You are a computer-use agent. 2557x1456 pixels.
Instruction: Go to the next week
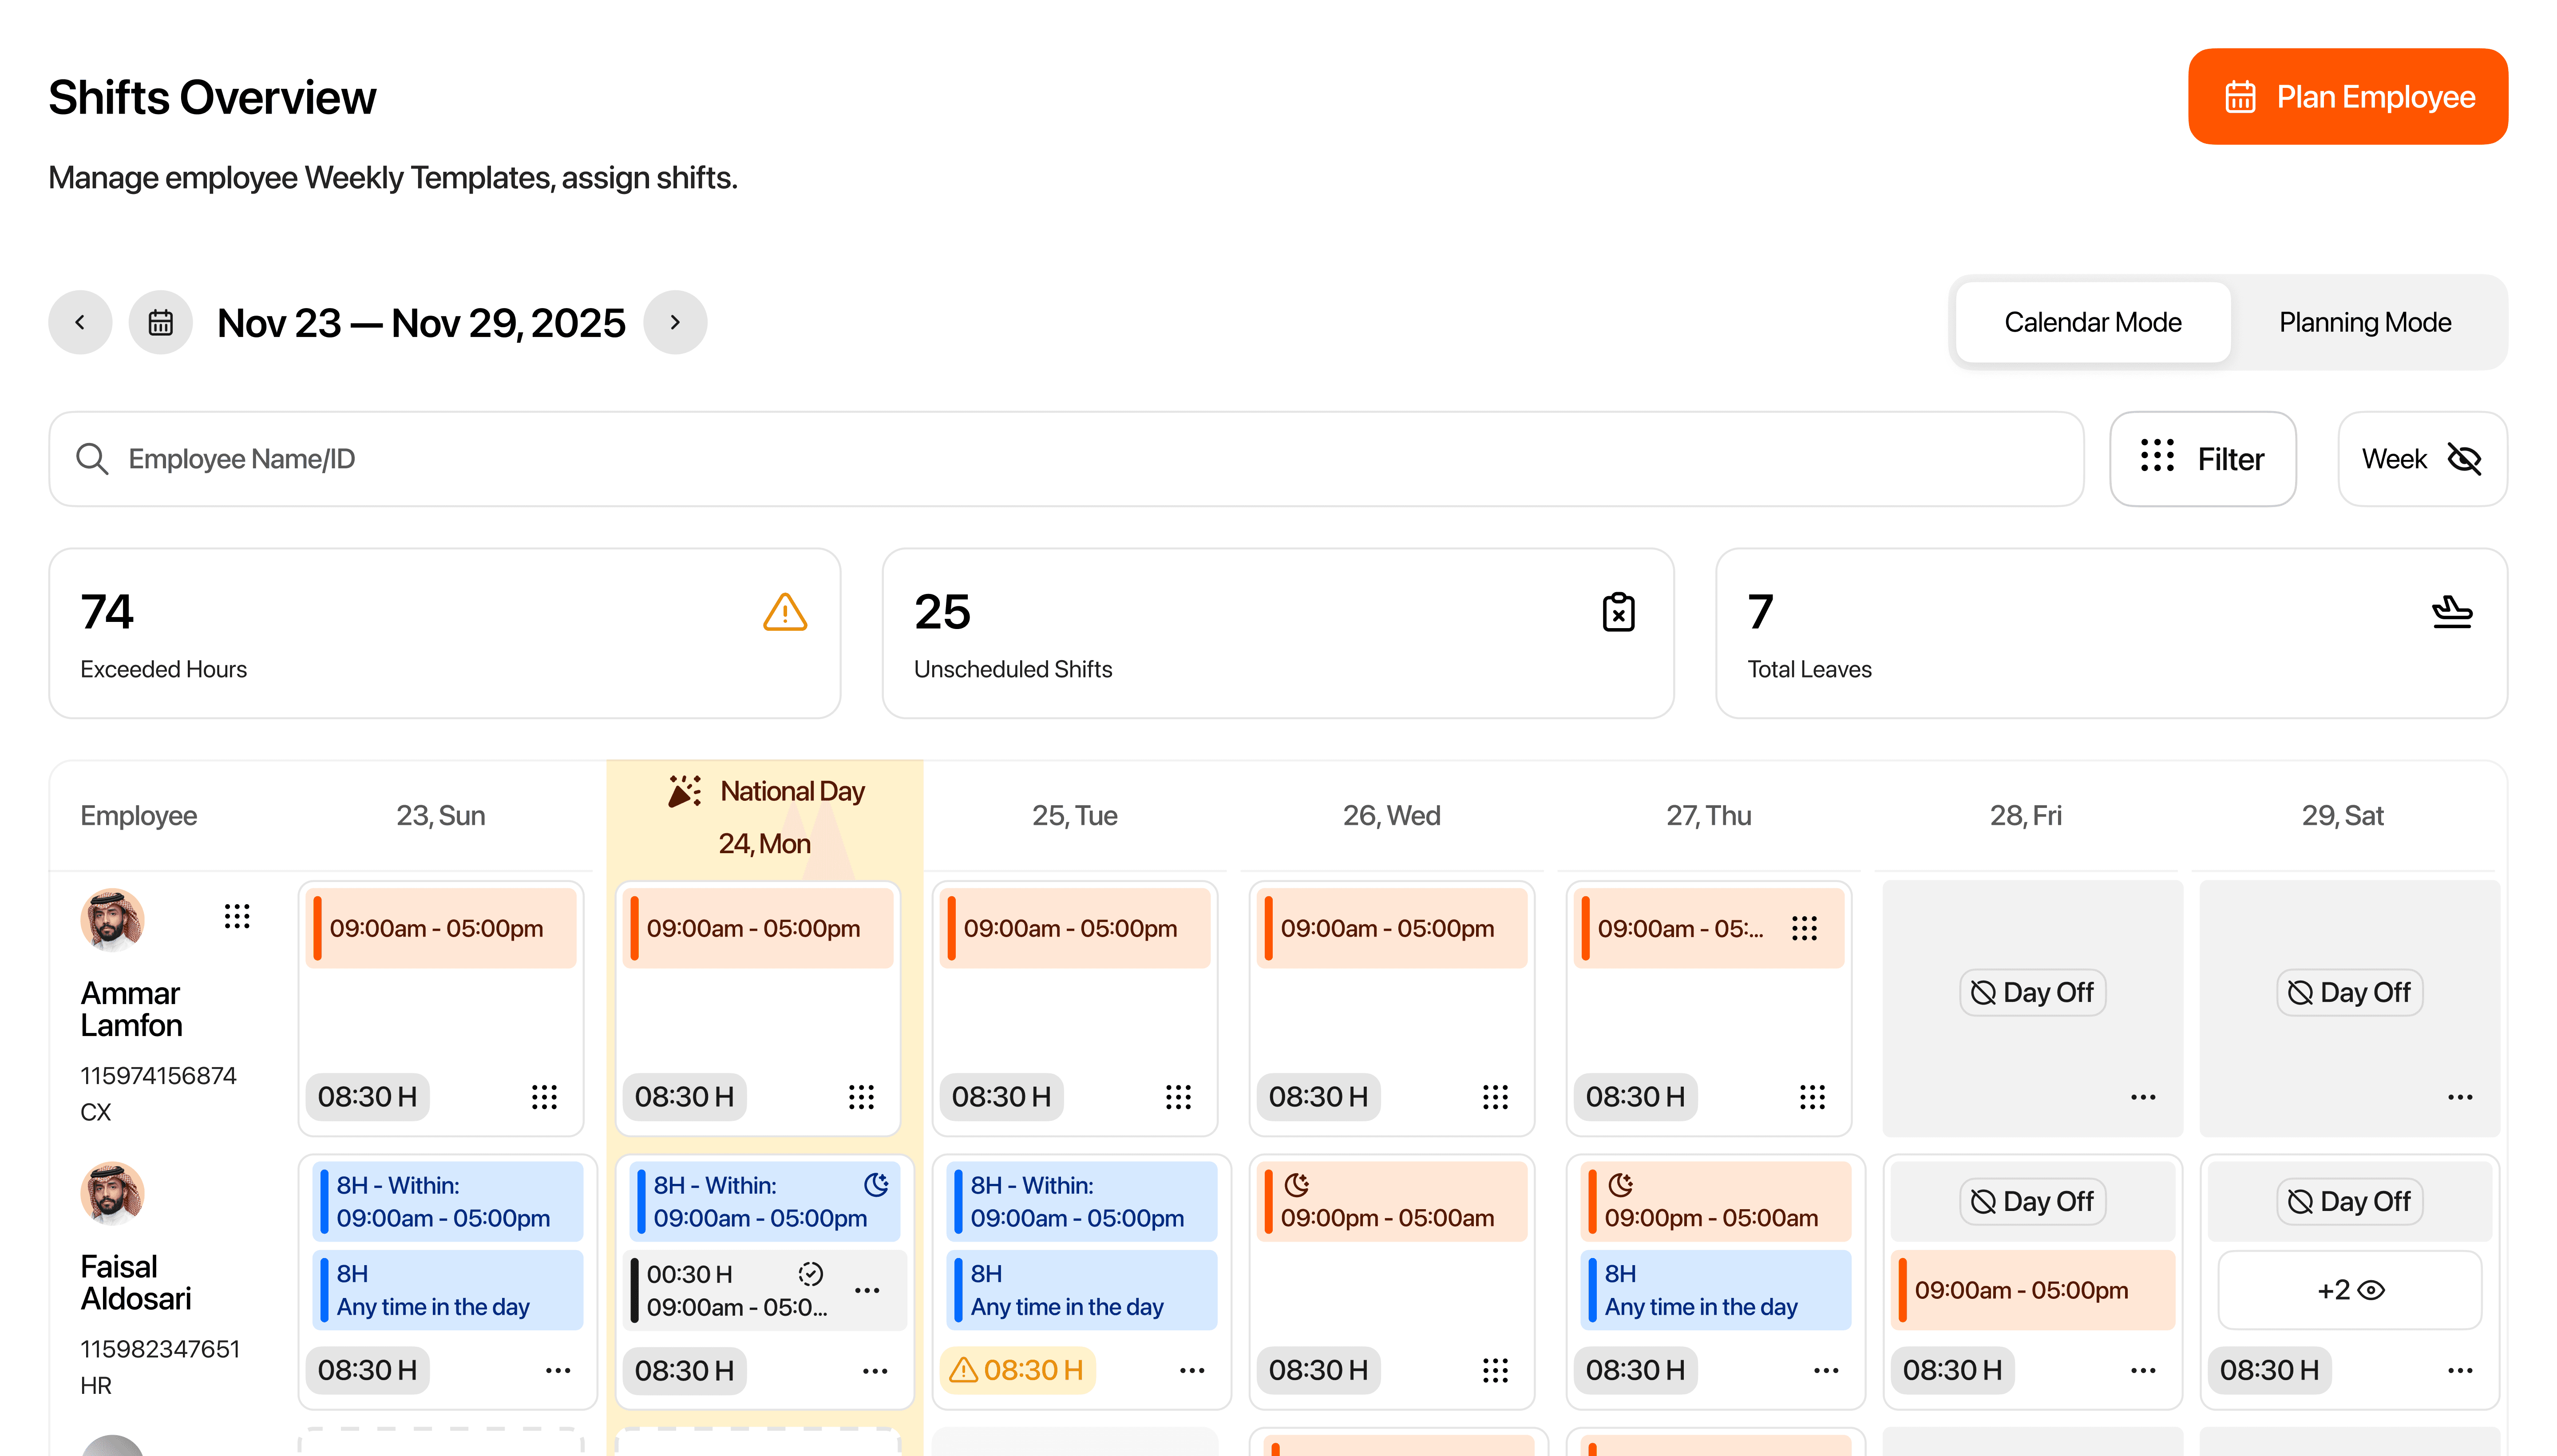(x=675, y=322)
